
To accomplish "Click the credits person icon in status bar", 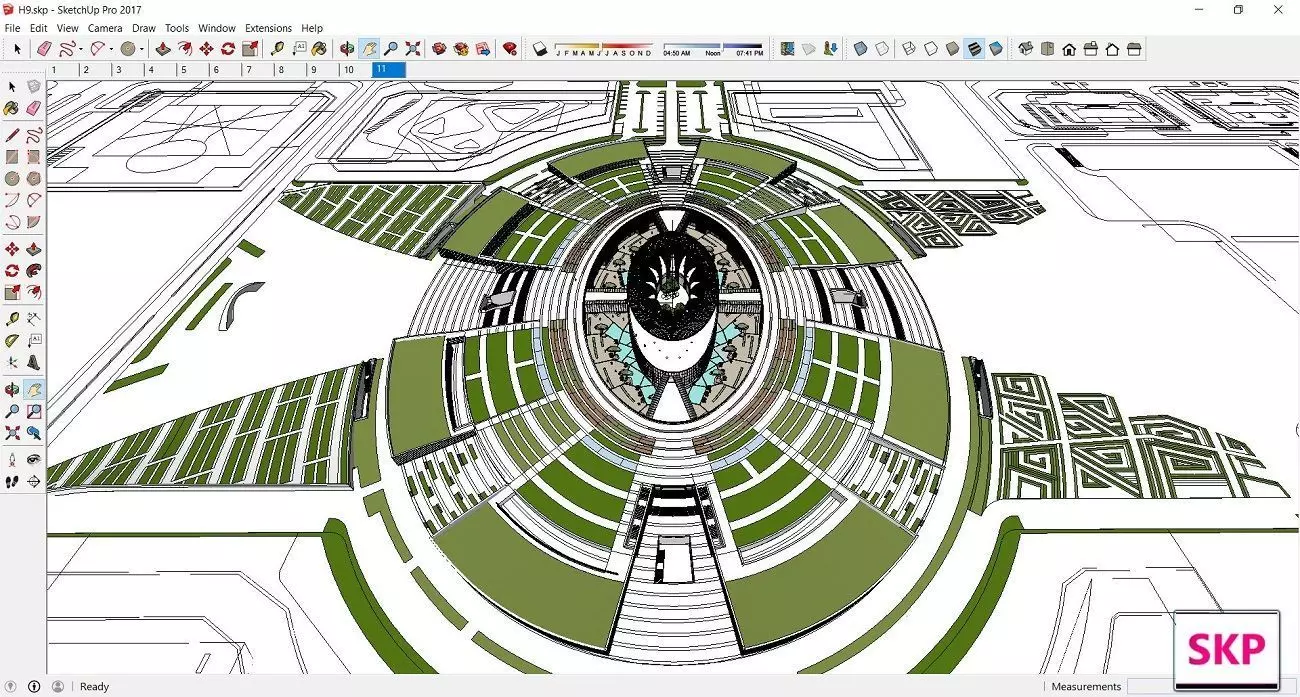I will pos(57,686).
